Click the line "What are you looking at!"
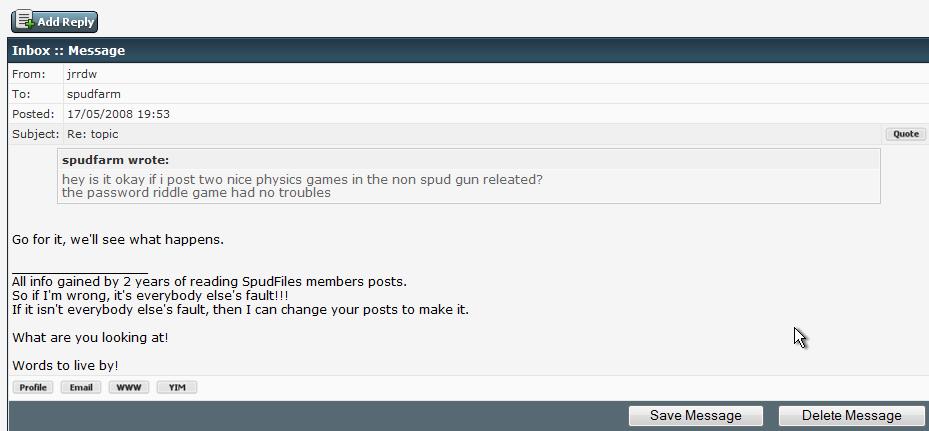This screenshot has height=431, width=929. click(90, 338)
